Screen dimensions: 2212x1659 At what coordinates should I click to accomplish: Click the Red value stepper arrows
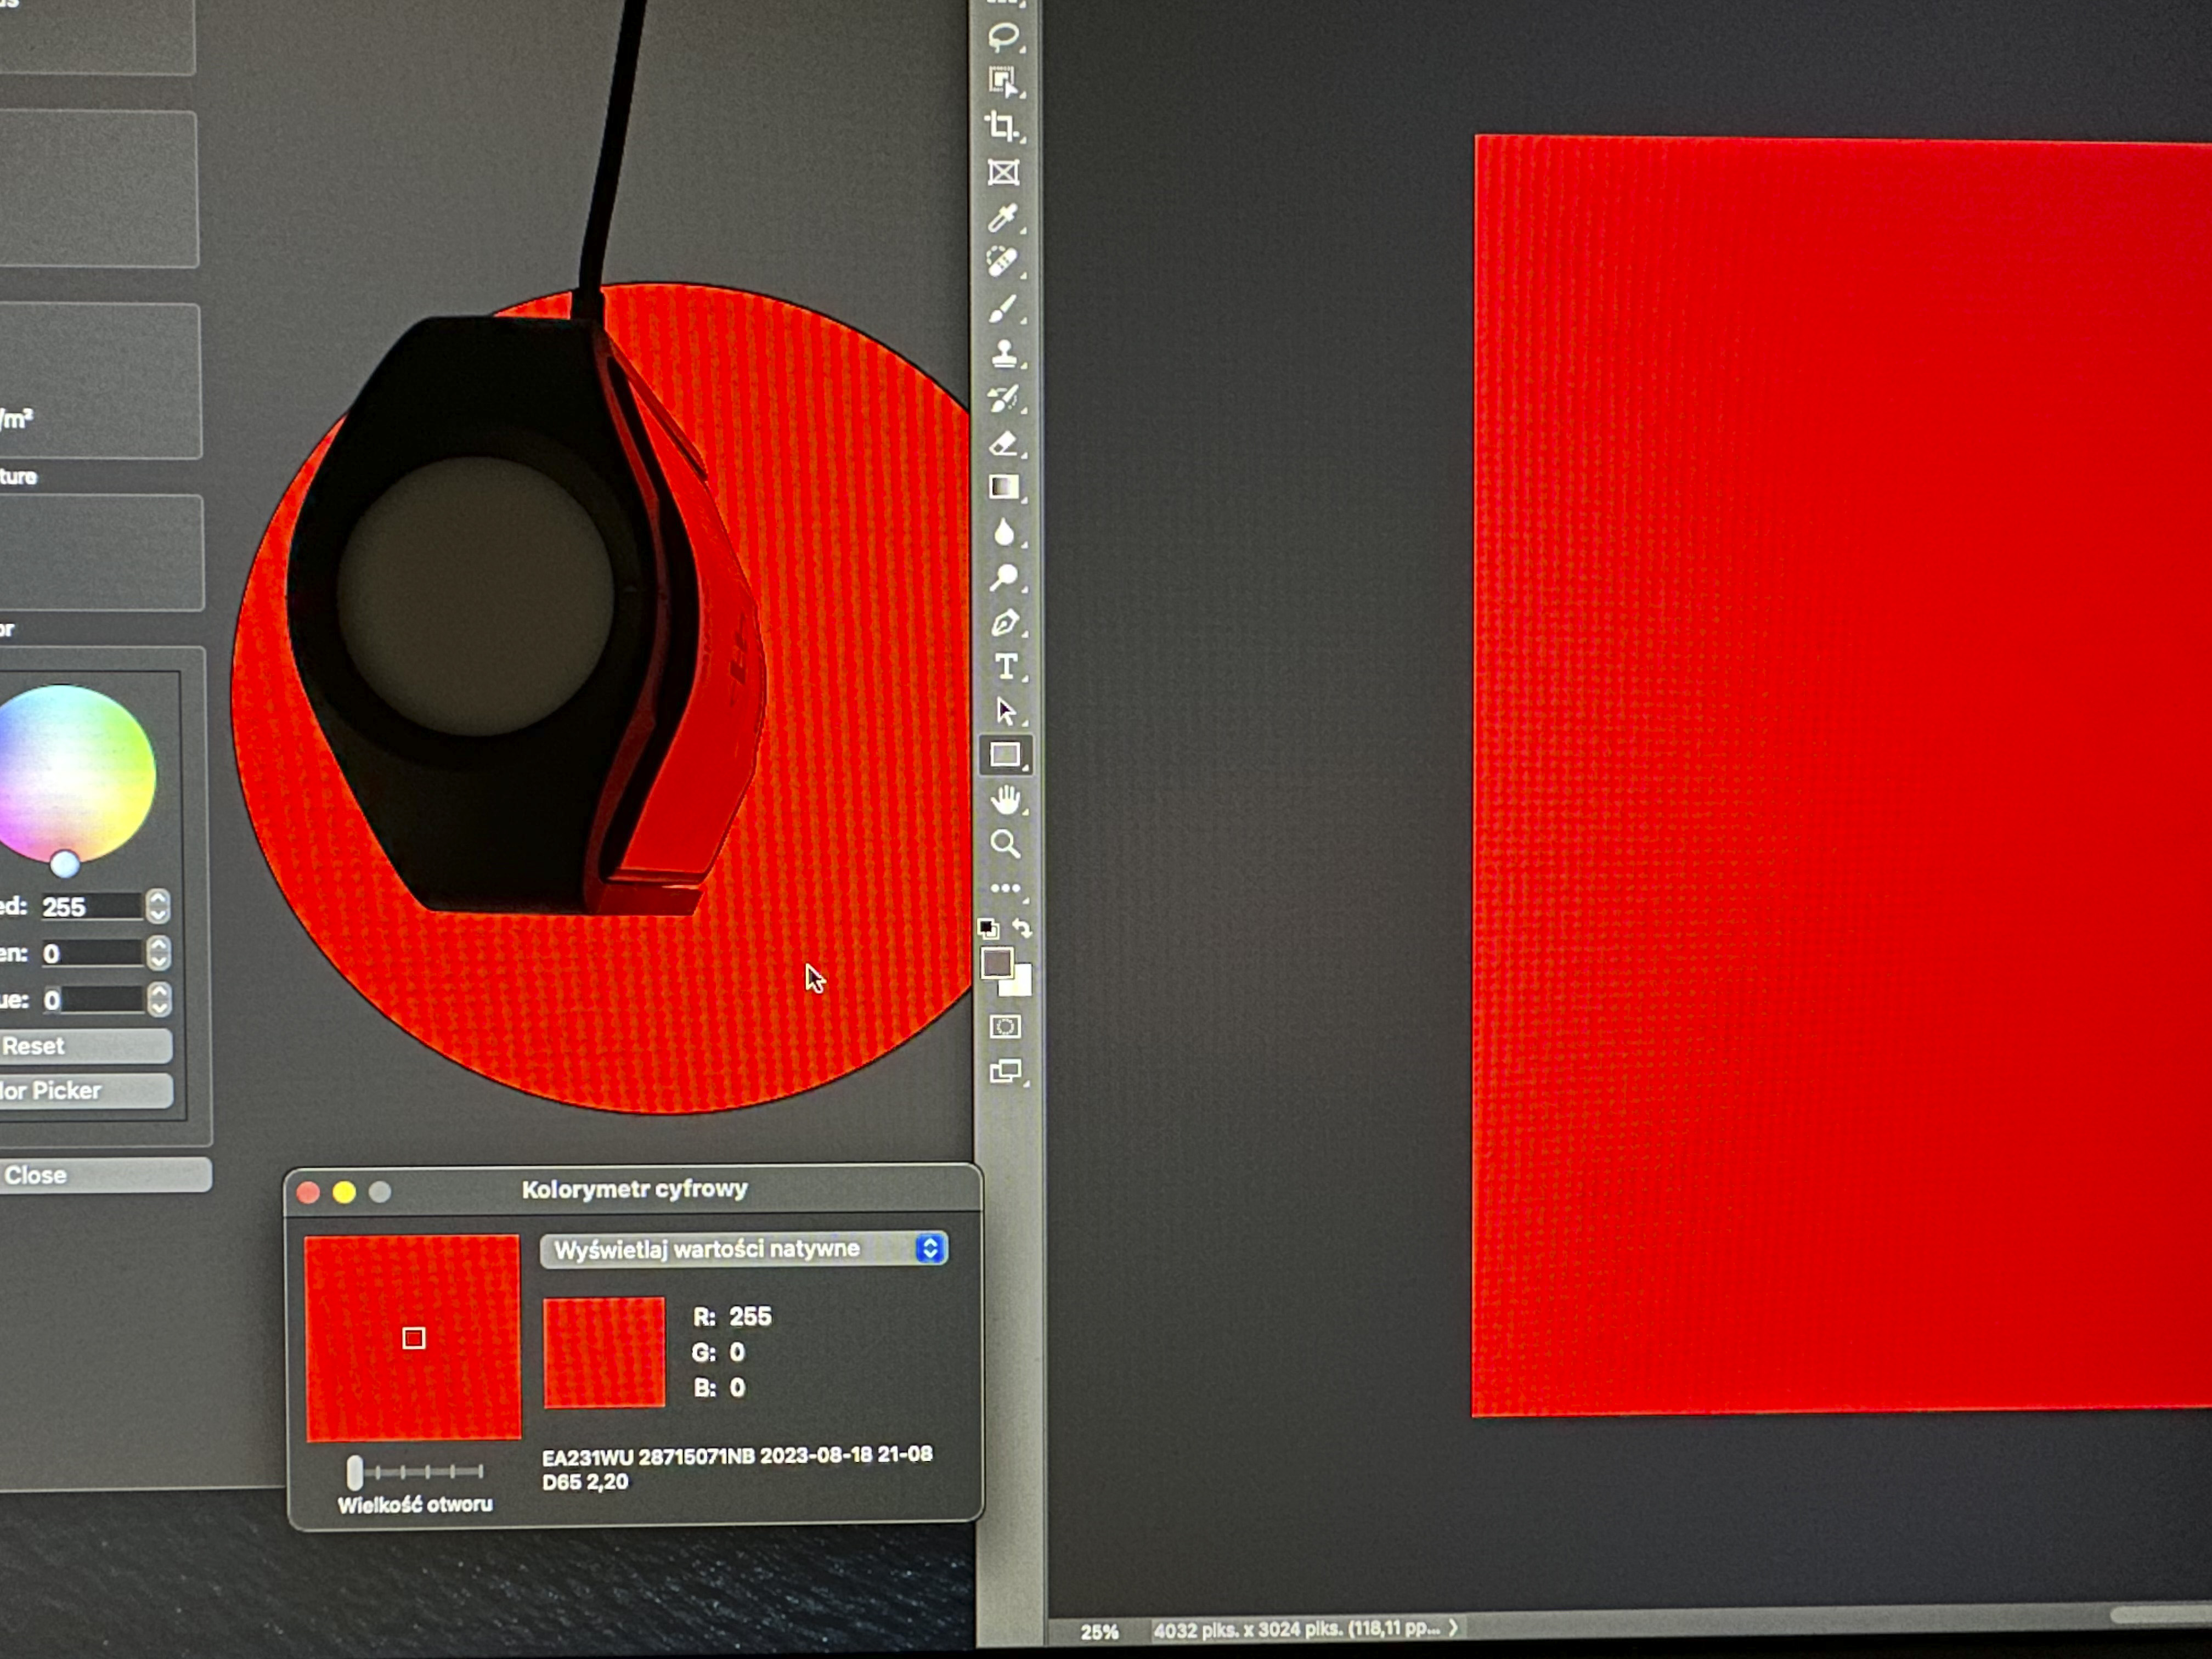click(157, 906)
